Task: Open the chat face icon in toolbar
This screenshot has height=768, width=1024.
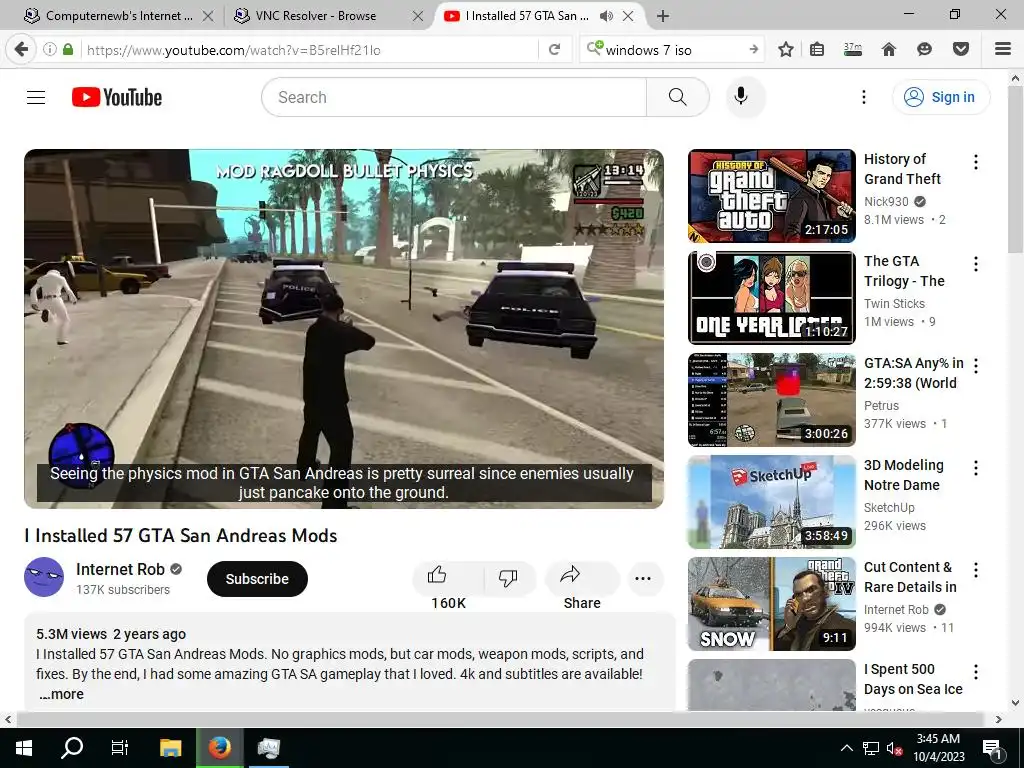Action: pos(924,50)
